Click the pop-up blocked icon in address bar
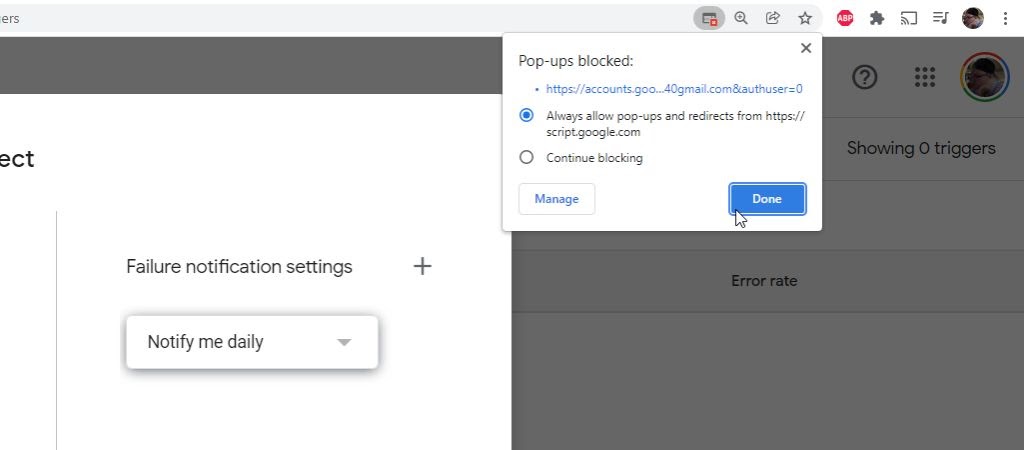 click(x=709, y=18)
